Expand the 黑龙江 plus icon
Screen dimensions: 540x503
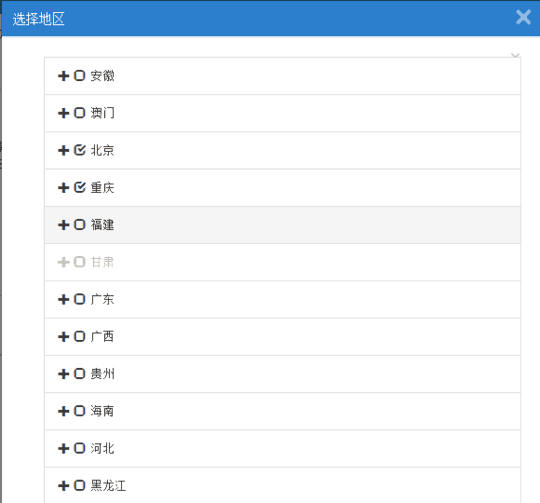pyautogui.click(x=63, y=486)
